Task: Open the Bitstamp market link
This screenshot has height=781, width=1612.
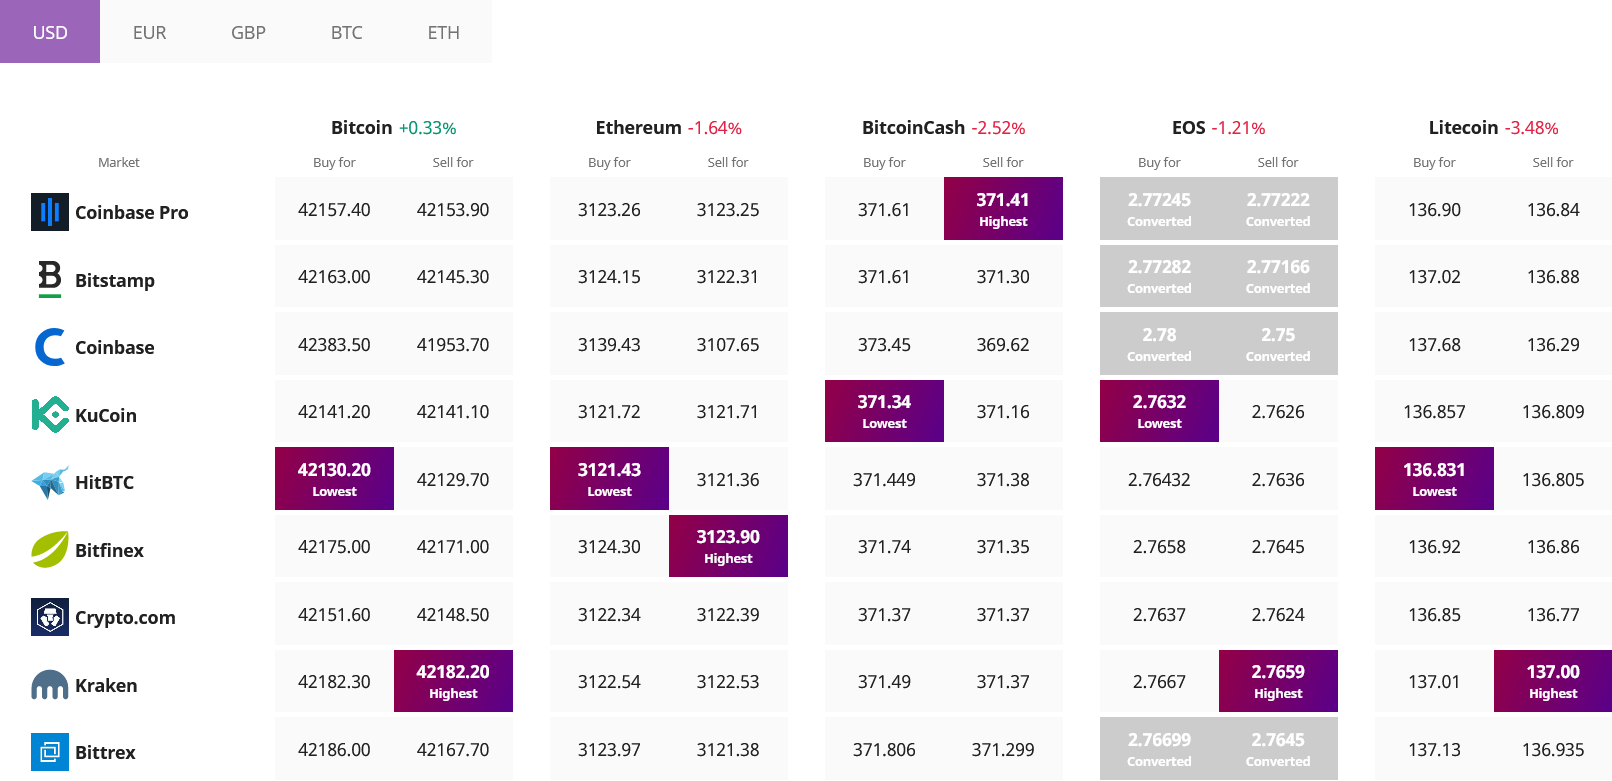Action: point(115,280)
